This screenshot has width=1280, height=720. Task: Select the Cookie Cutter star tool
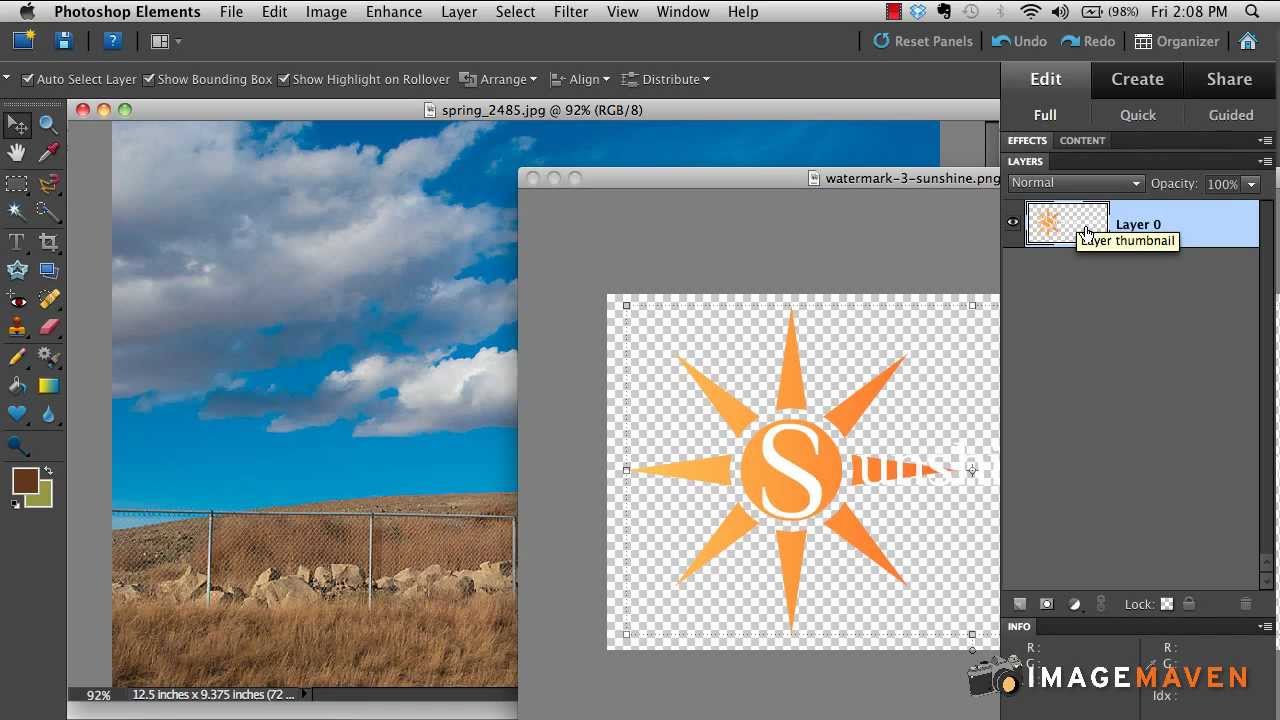17,270
